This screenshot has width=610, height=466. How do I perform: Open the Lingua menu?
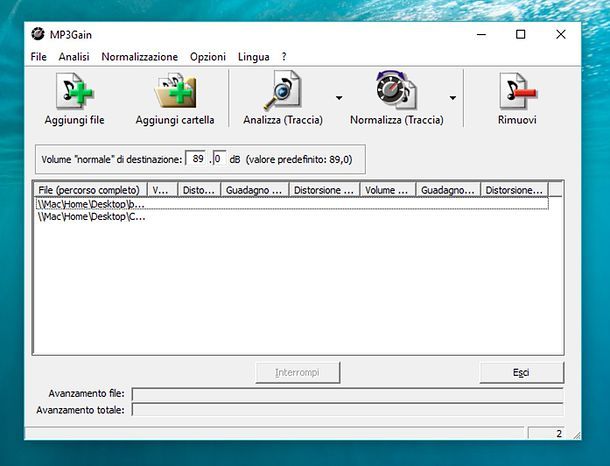click(x=254, y=57)
